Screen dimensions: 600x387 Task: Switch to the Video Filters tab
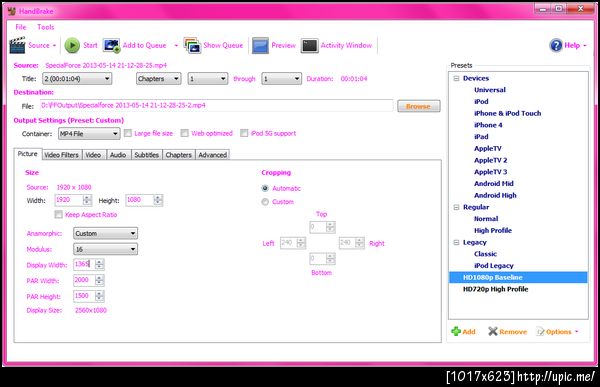(x=61, y=155)
